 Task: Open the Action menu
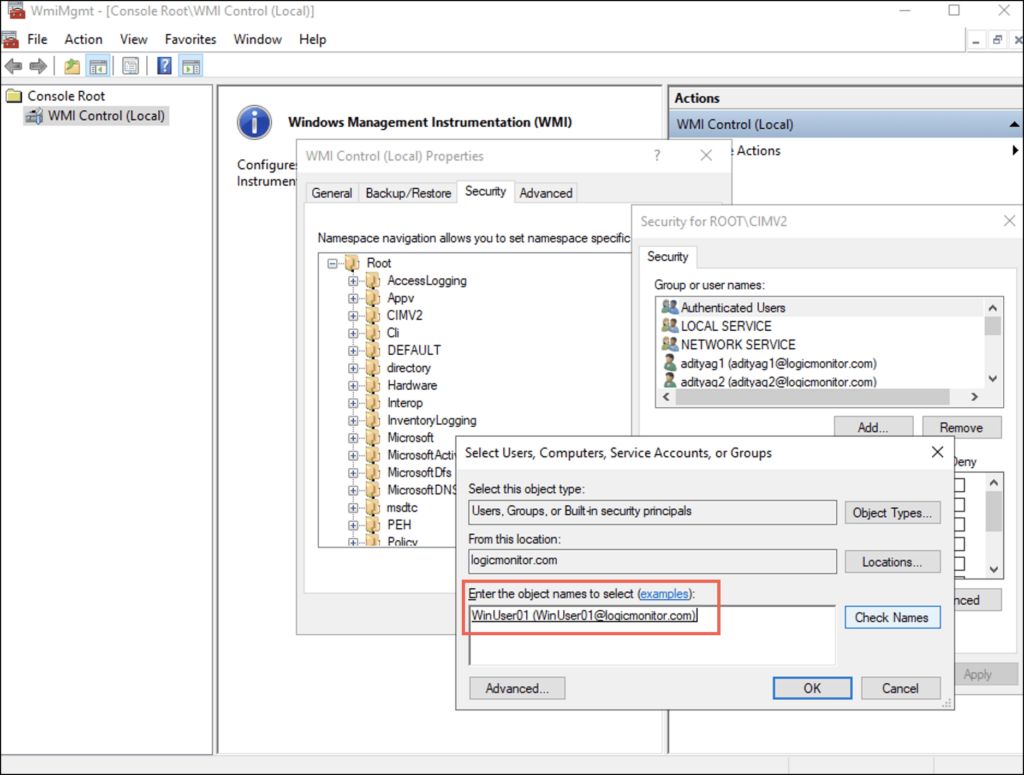click(x=83, y=39)
